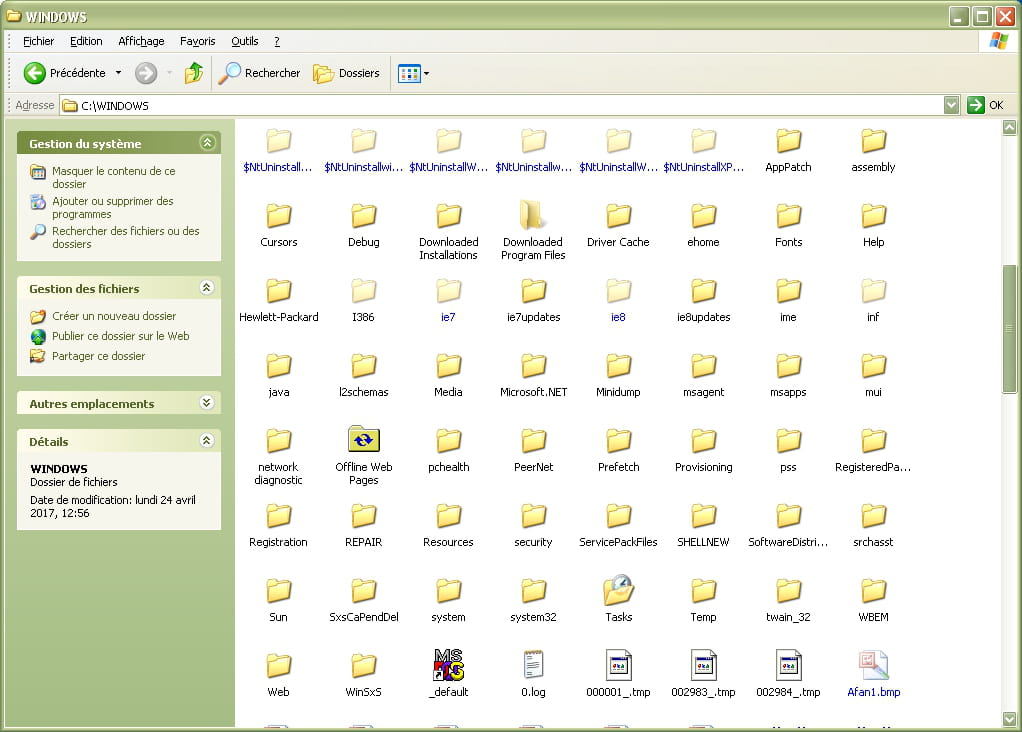1022x732 pixels.
Task: Open the system32 folder
Action: [533, 591]
